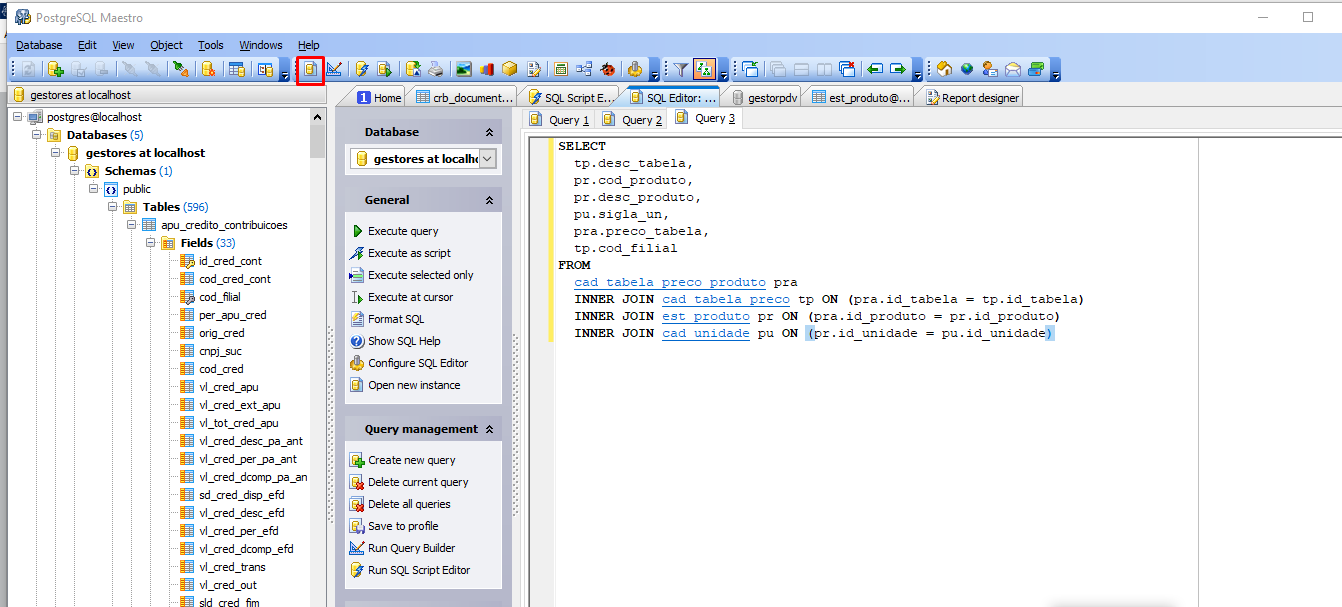1342x607 pixels.
Task: Collapse the General panel section
Action: pos(489,200)
